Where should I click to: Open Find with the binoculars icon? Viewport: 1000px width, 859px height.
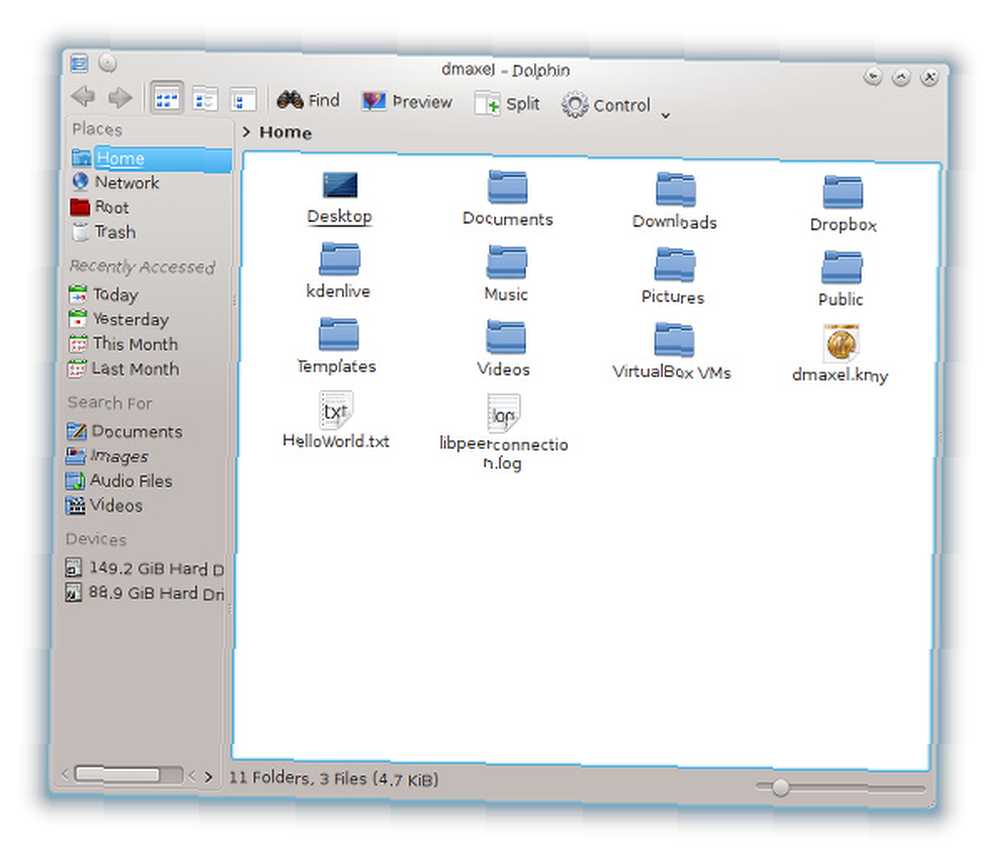coord(309,100)
